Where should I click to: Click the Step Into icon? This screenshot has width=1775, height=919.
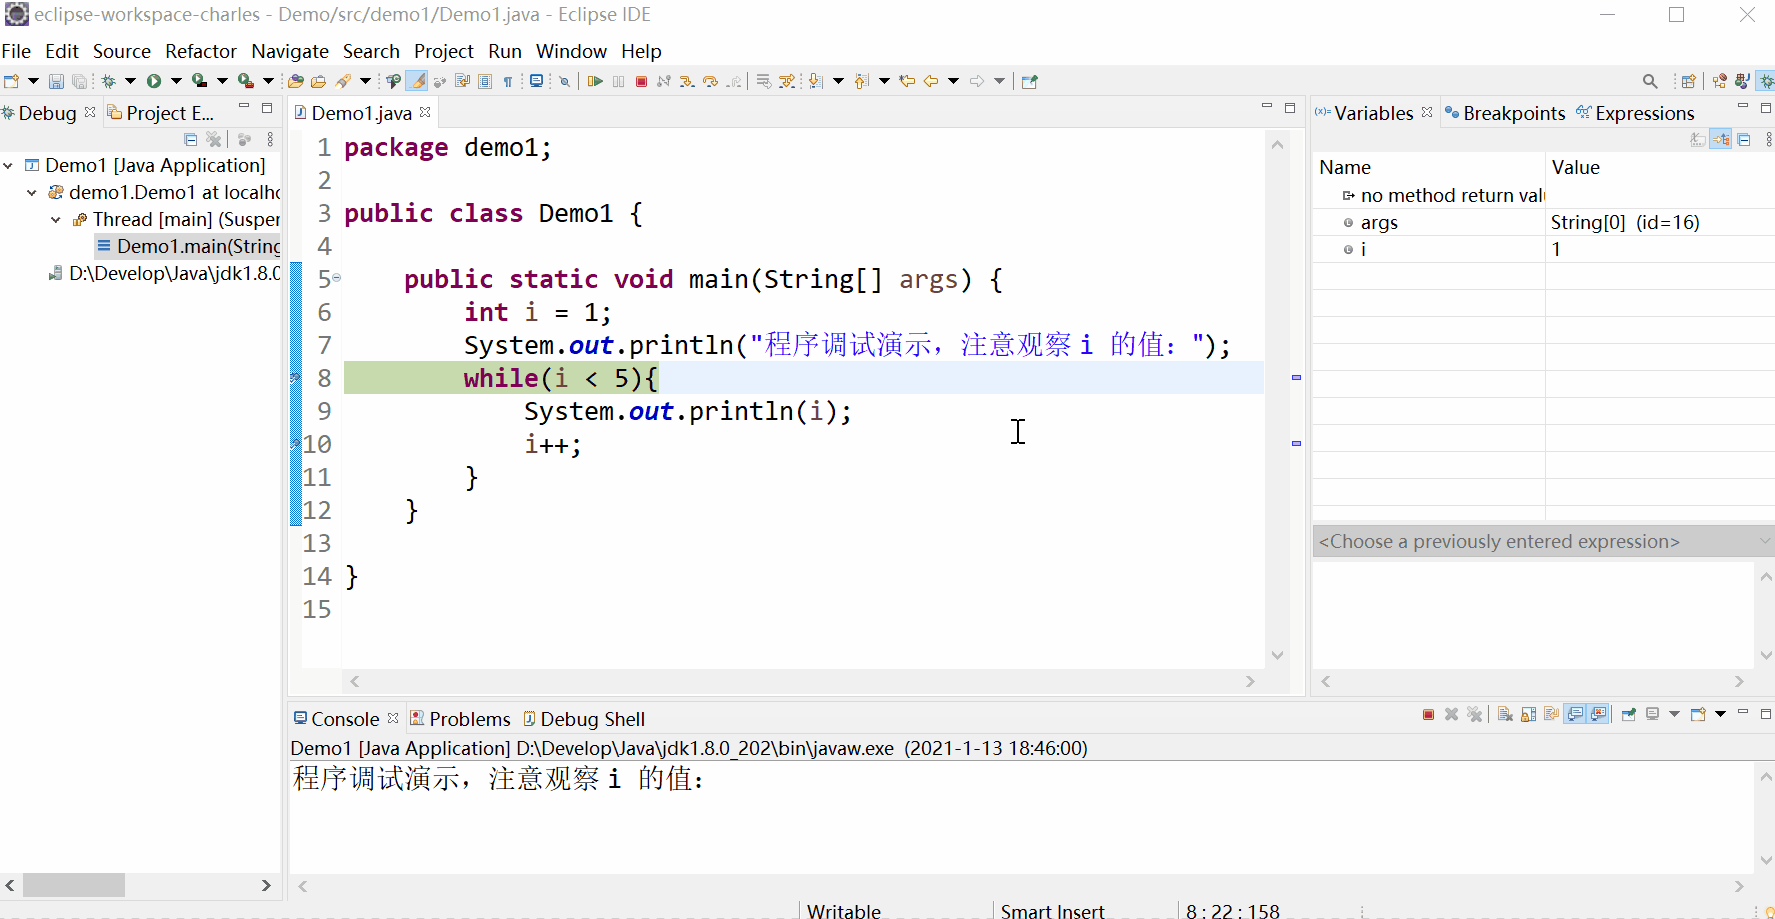686,81
